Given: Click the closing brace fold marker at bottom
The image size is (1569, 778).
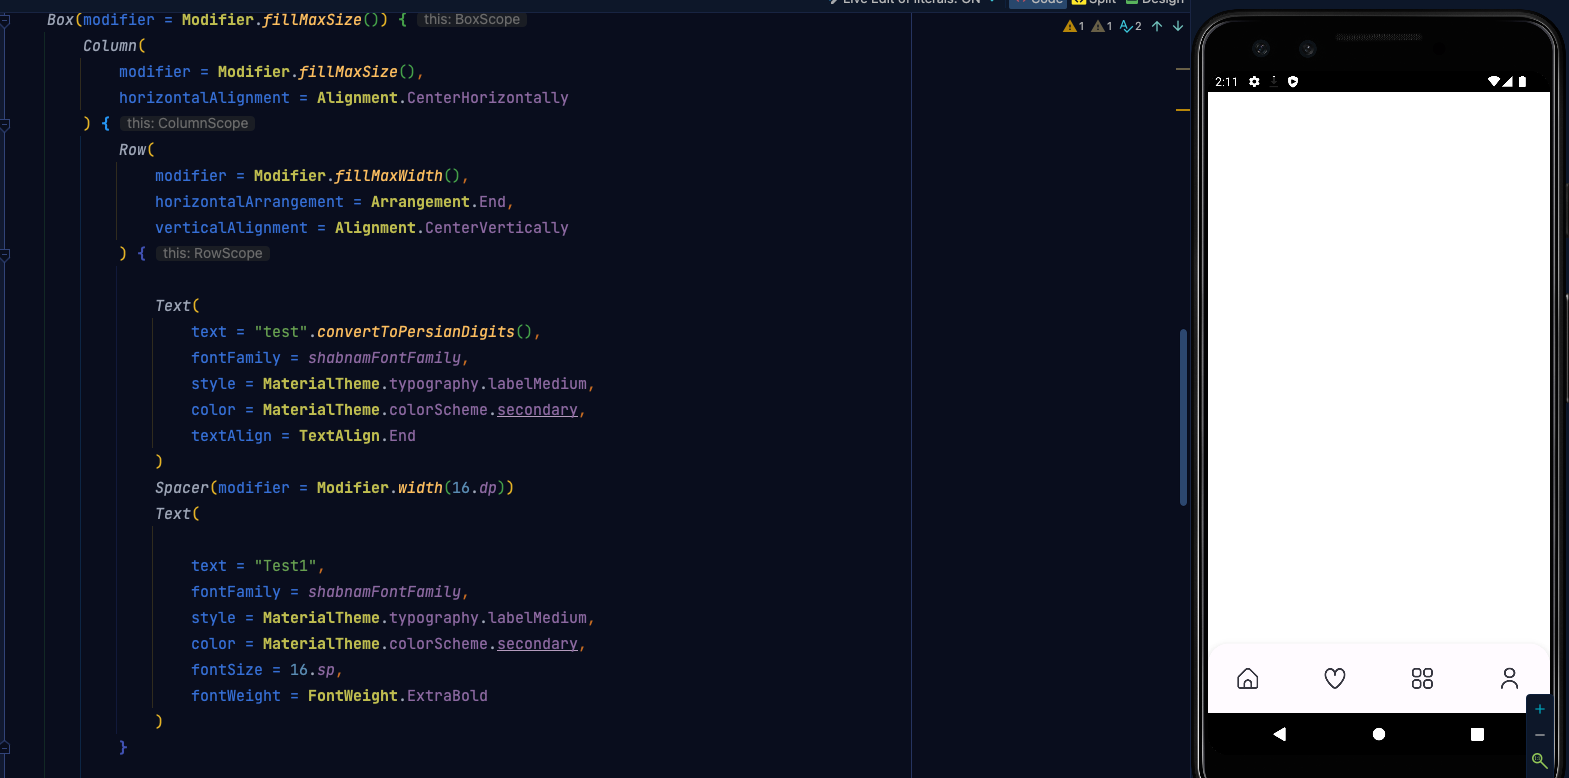Looking at the screenshot, I should tap(5, 747).
